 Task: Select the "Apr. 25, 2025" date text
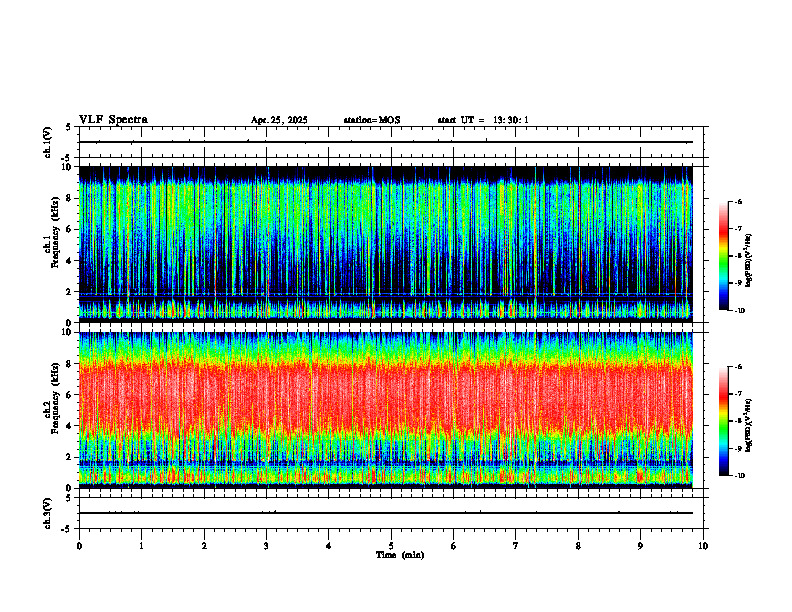(279, 120)
